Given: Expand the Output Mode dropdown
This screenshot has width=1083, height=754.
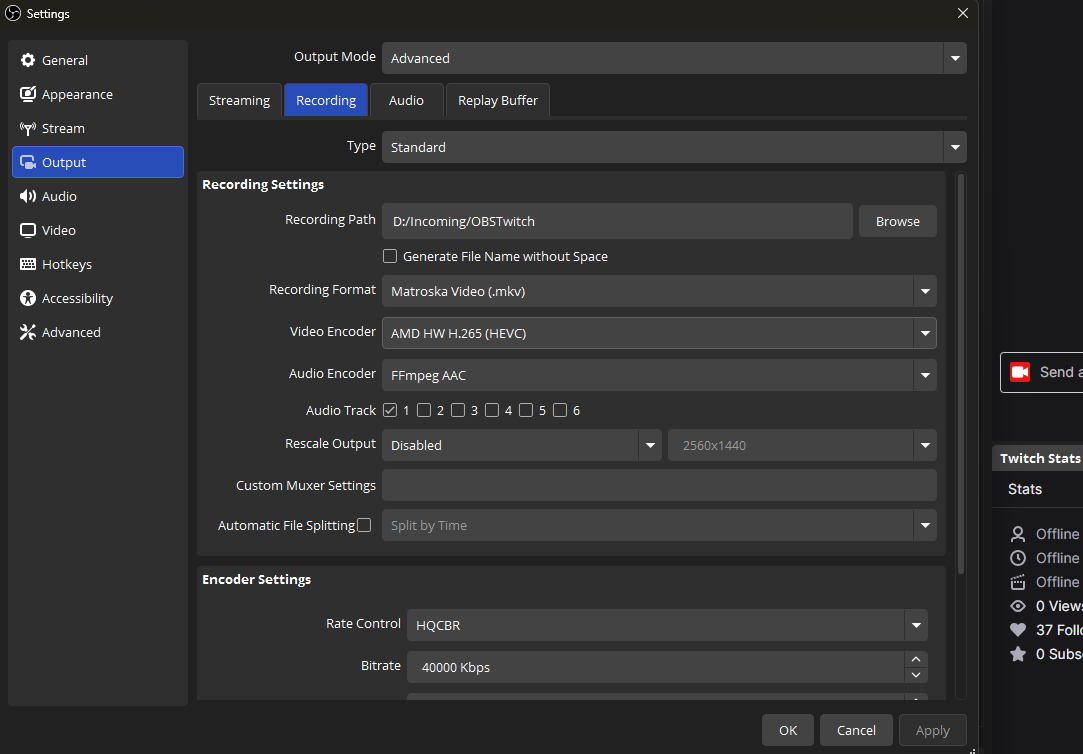Looking at the screenshot, I should coord(954,58).
